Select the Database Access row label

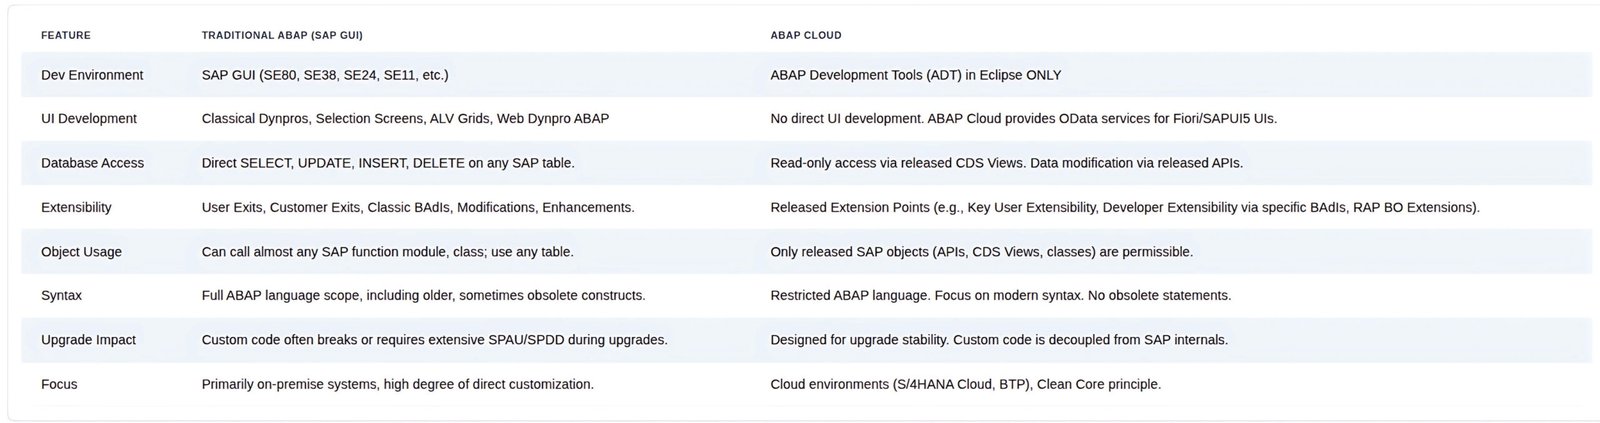tap(92, 163)
